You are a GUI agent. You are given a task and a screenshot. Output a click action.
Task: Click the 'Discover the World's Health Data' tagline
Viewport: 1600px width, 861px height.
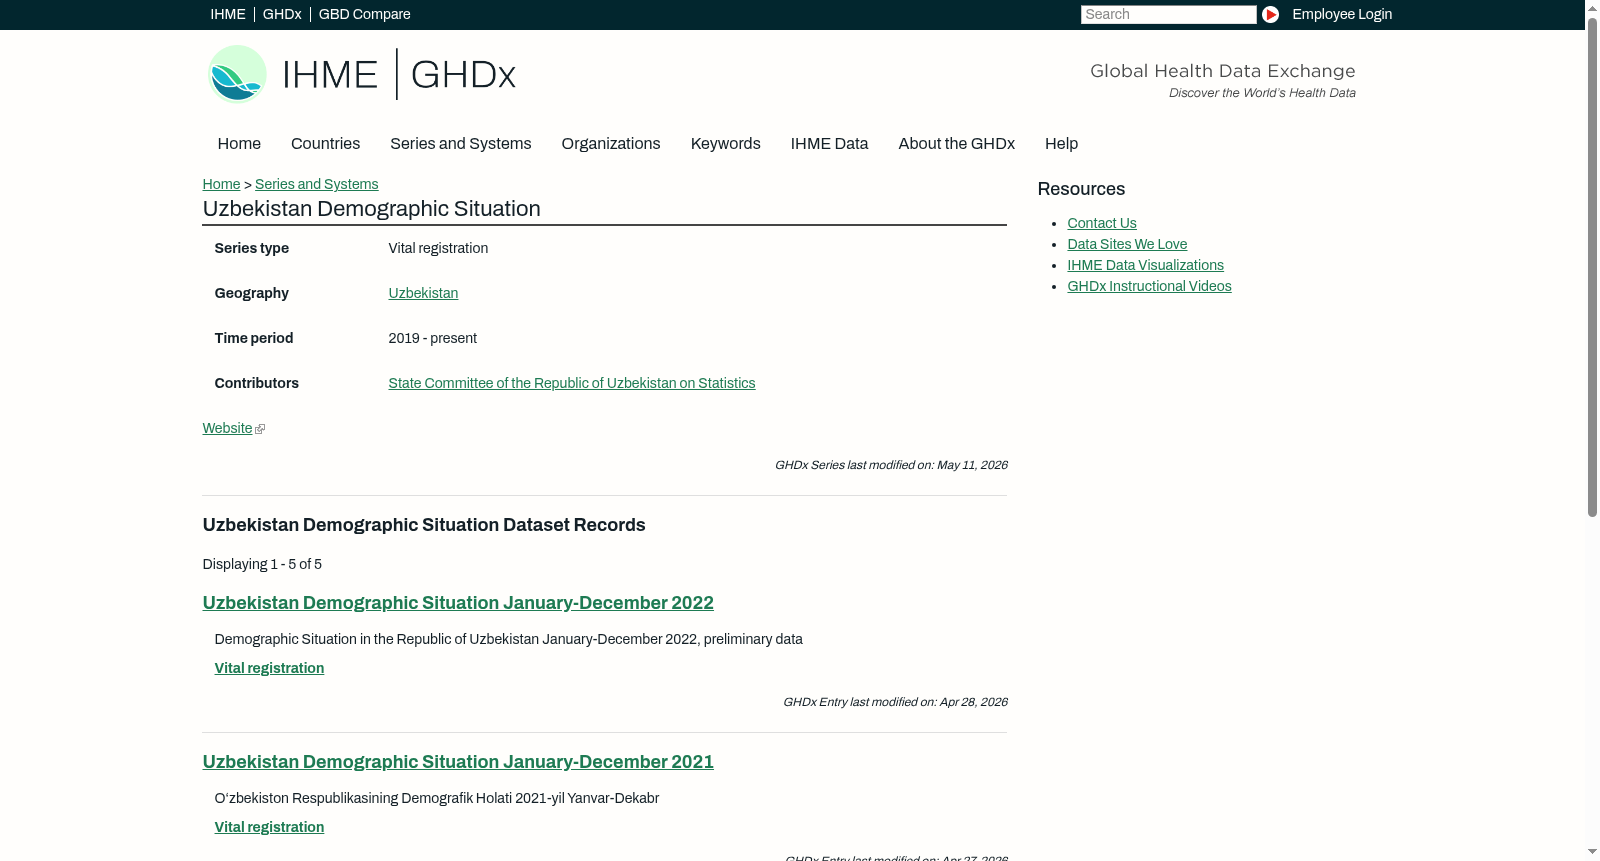(x=1263, y=93)
